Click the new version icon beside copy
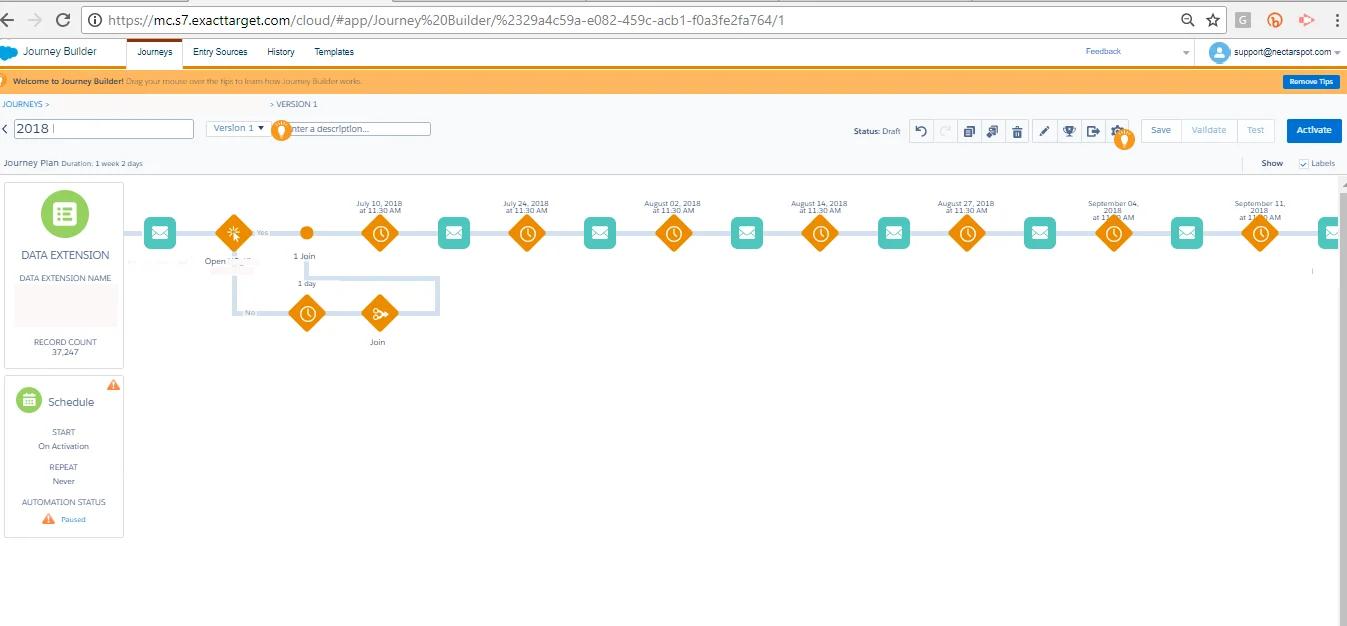The width and height of the screenshot is (1347, 626). (992, 131)
